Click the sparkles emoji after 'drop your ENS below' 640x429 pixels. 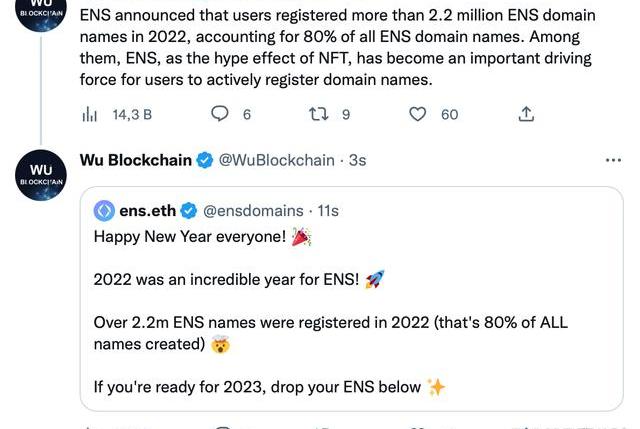(x=436, y=386)
